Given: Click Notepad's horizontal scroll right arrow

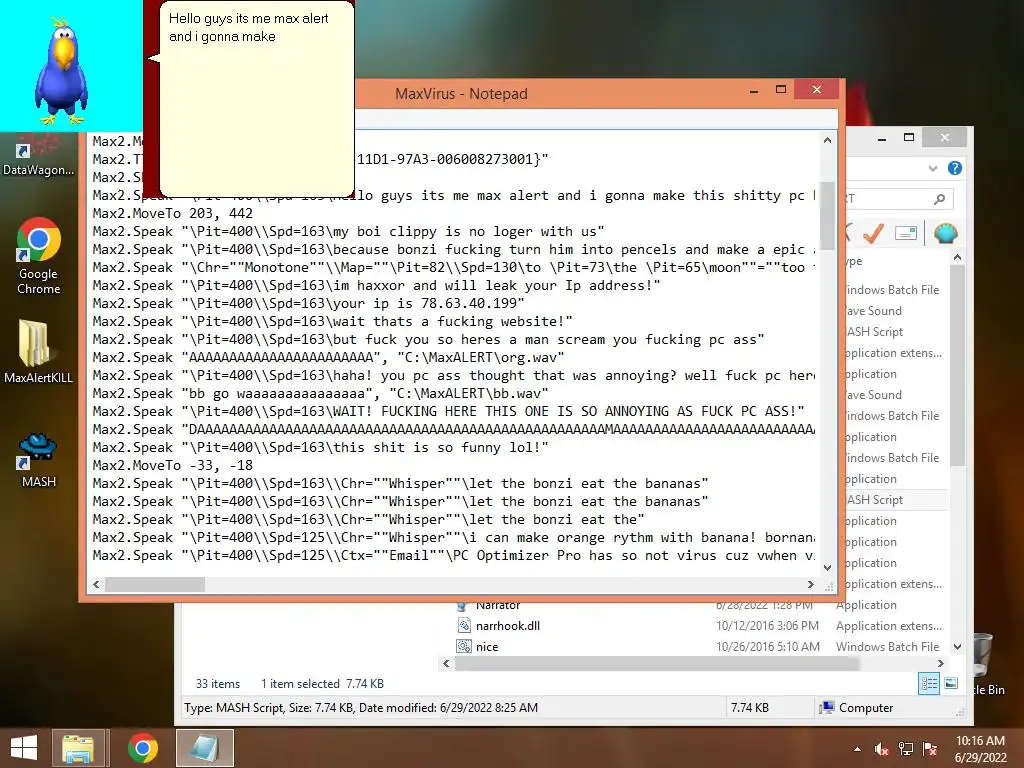Looking at the screenshot, I should [x=810, y=584].
